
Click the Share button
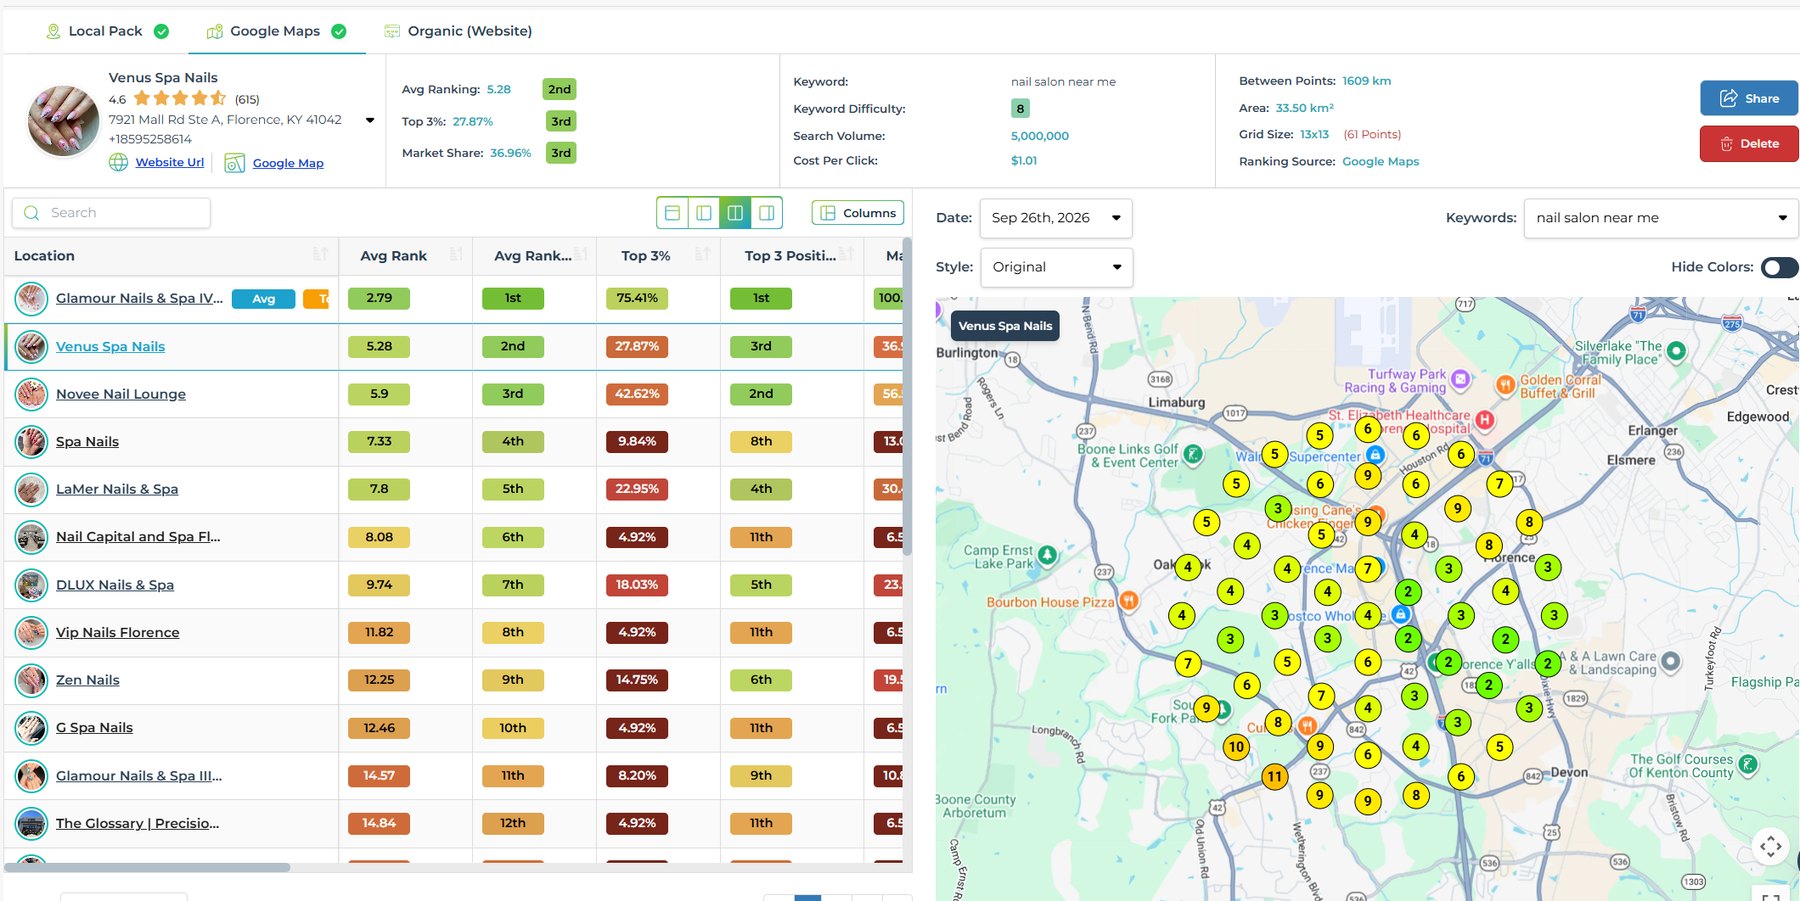pos(1748,98)
